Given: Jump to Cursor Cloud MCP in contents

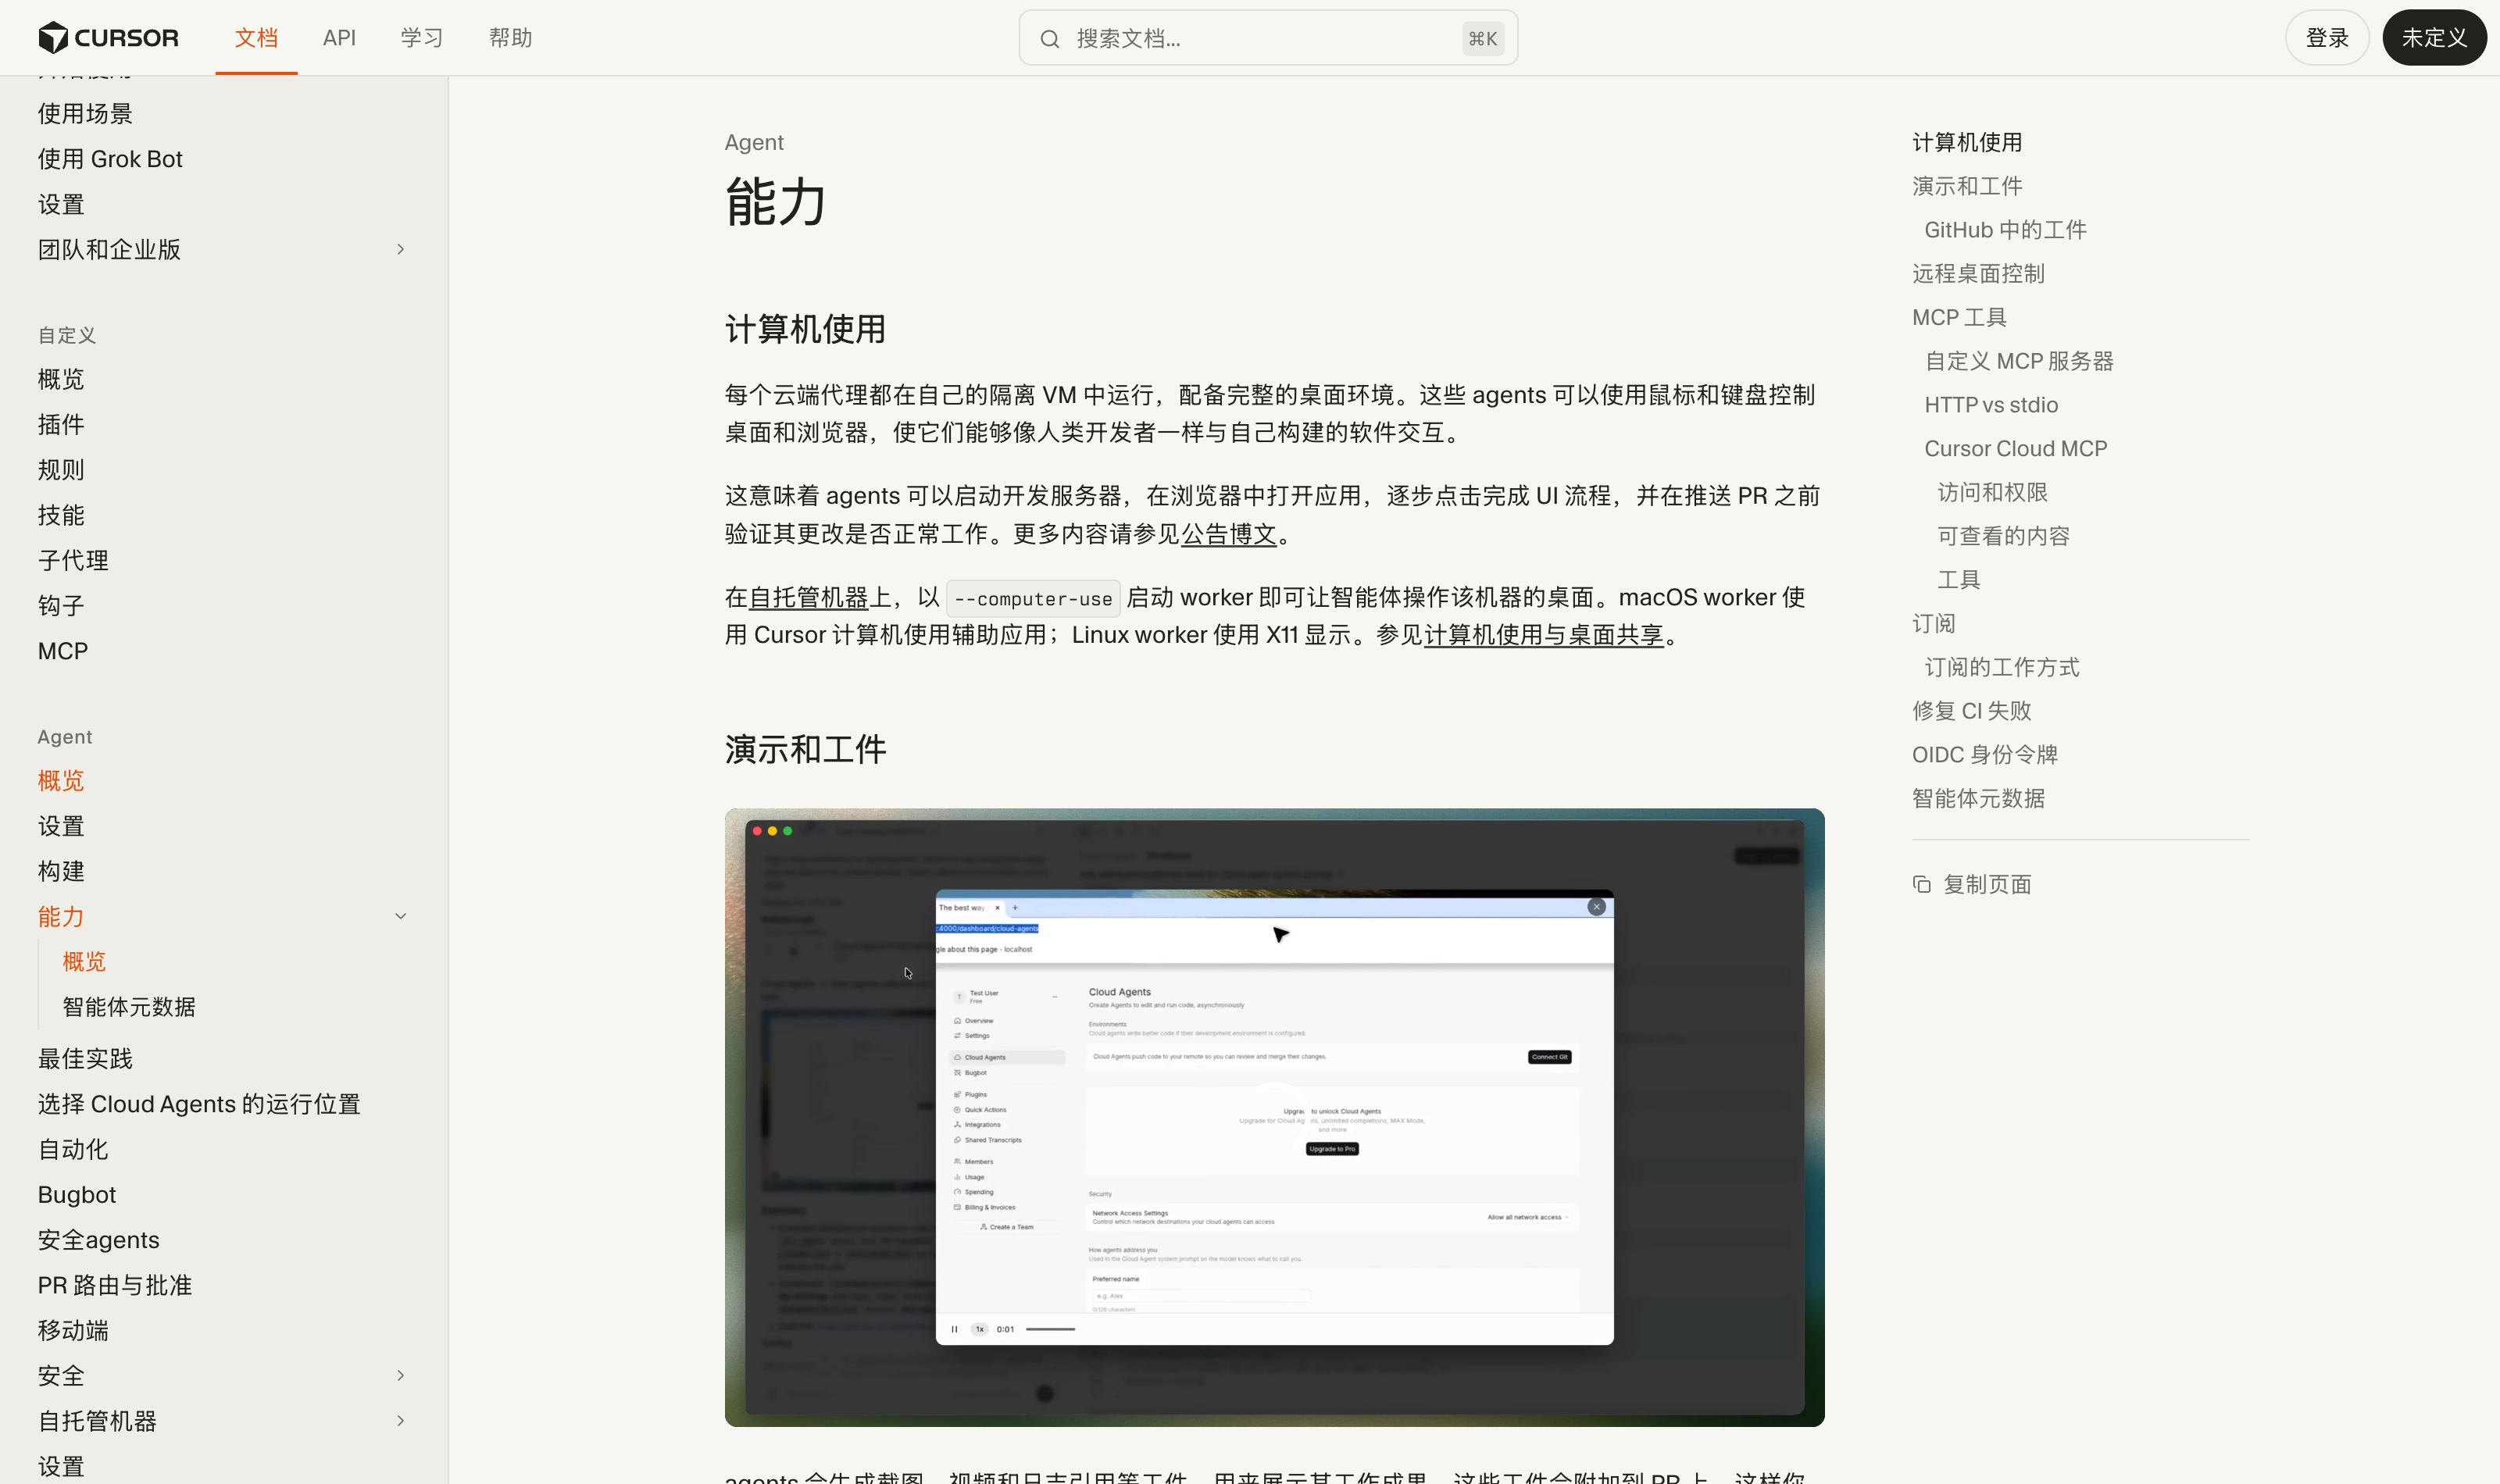Looking at the screenshot, I should click(x=2015, y=449).
